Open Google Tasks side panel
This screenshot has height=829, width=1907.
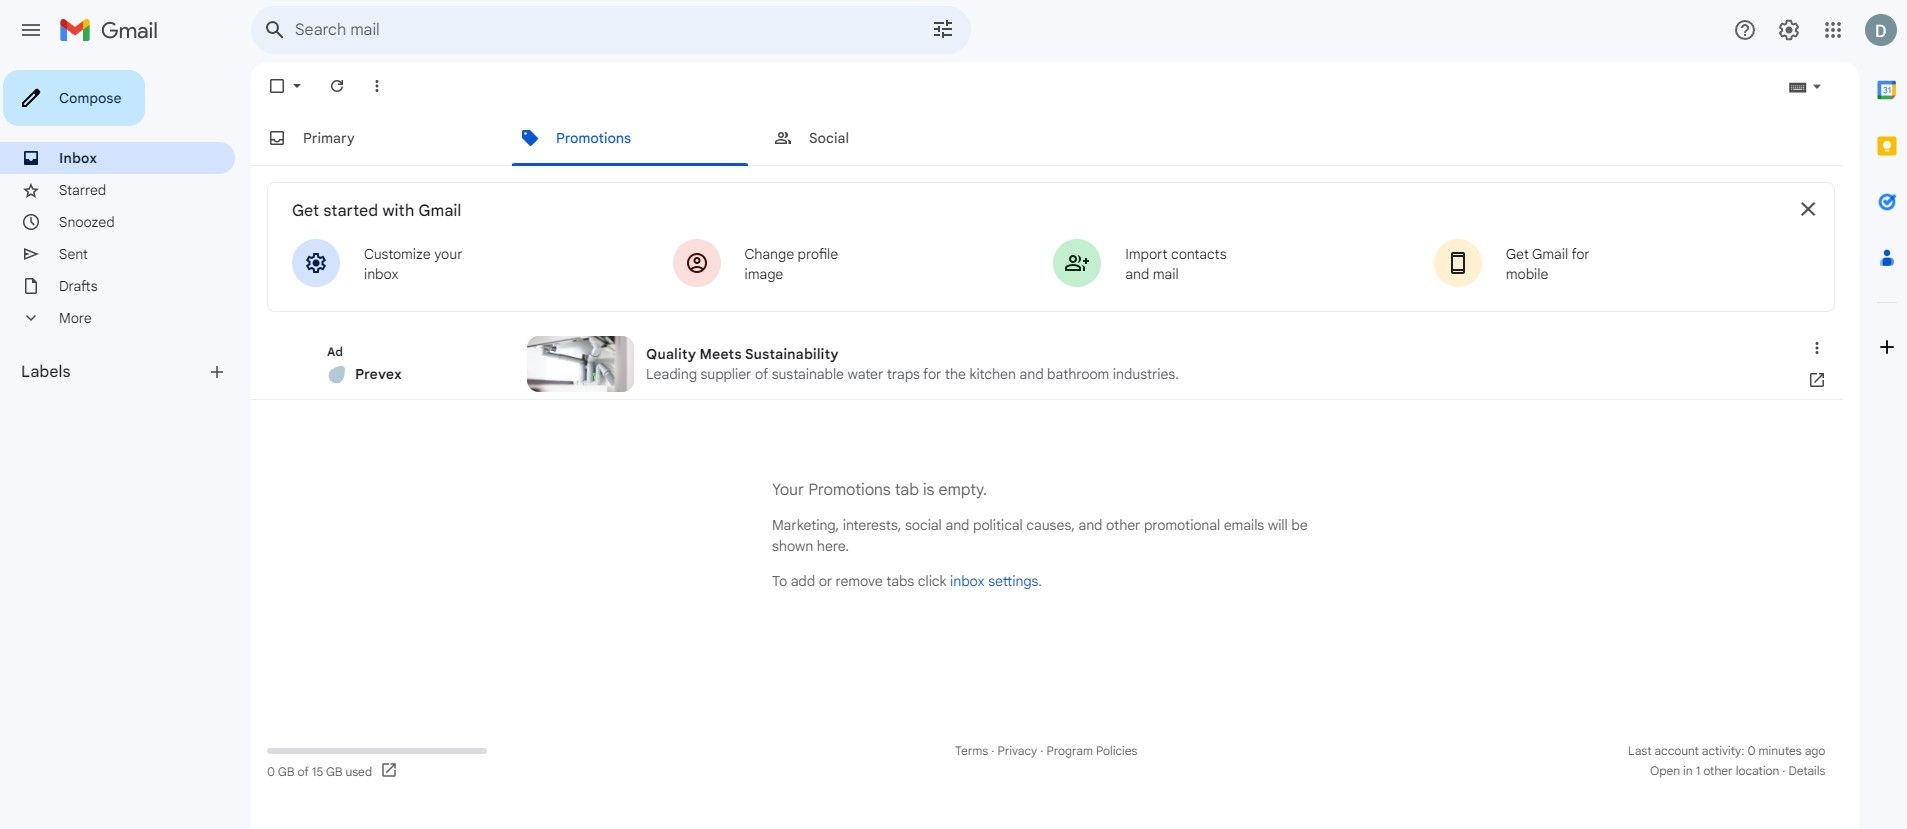(x=1887, y=202)
